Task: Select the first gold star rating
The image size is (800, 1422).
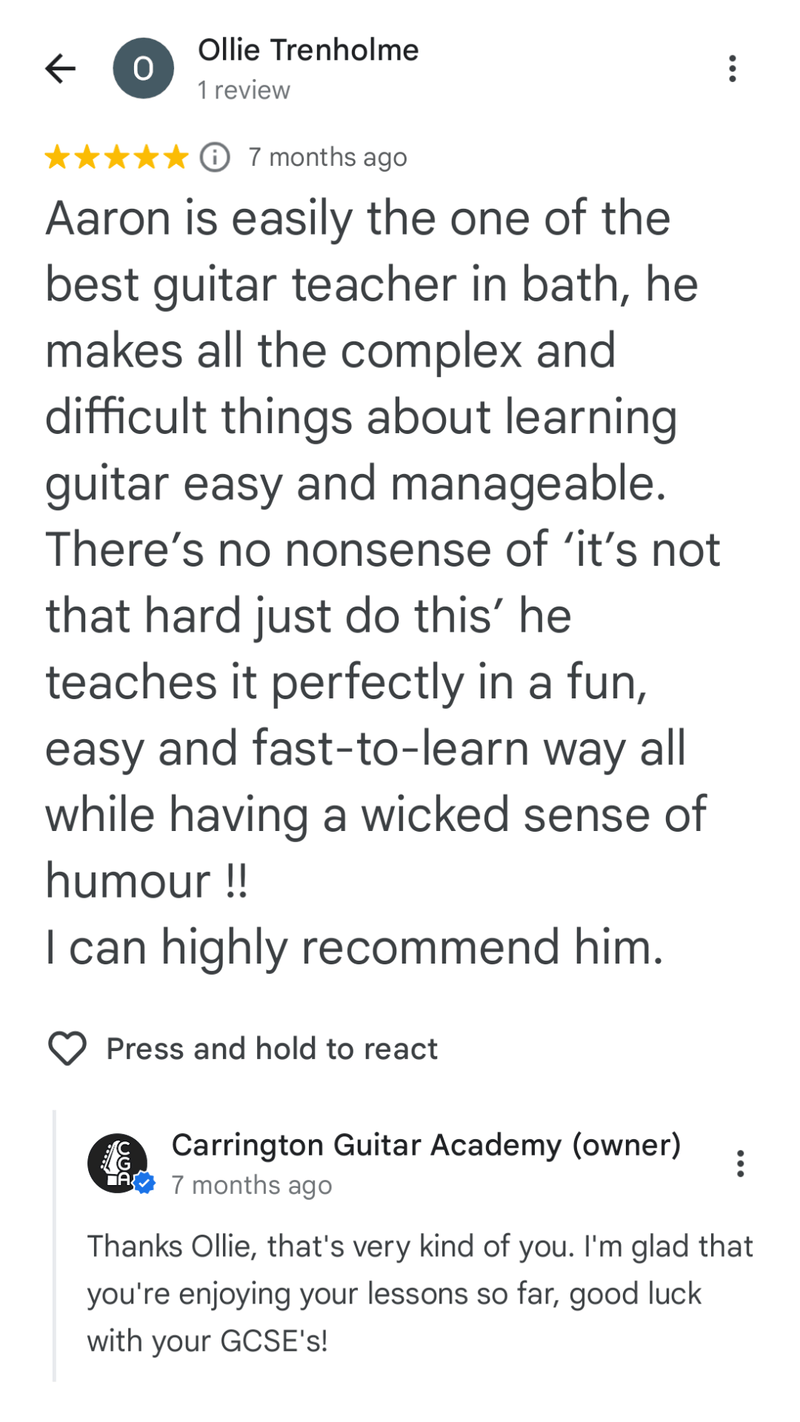Action: [57, 157]
